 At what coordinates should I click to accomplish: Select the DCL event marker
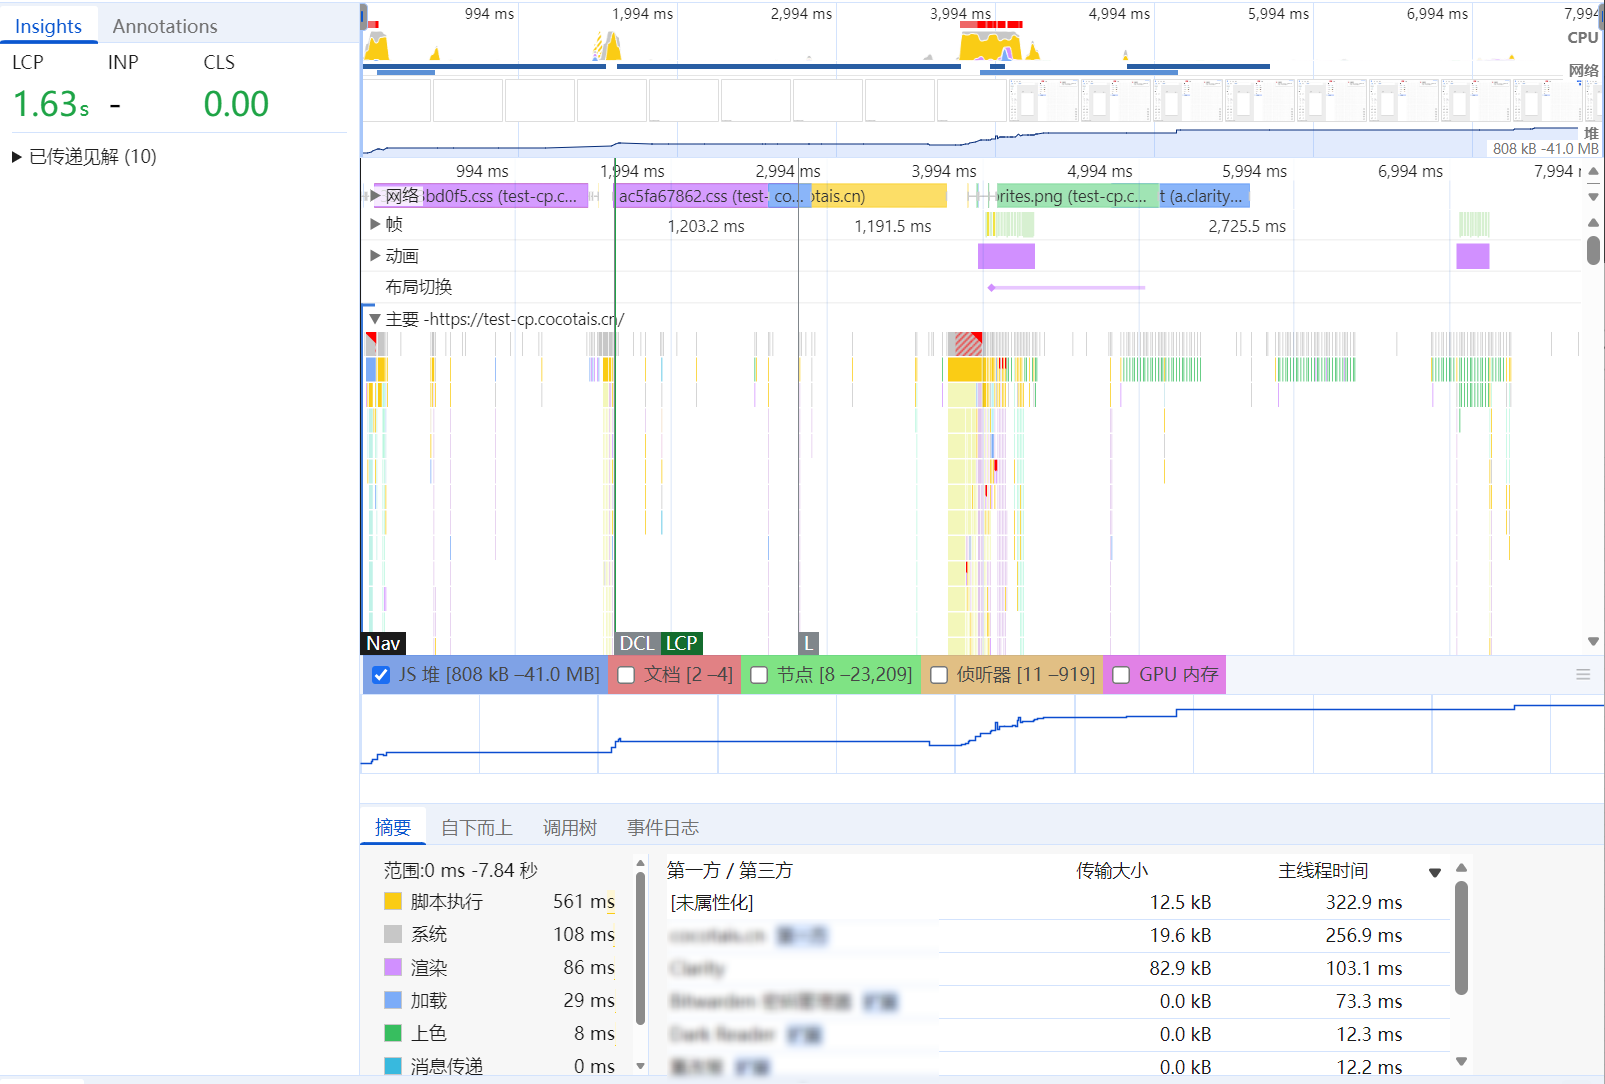(636, 644)
